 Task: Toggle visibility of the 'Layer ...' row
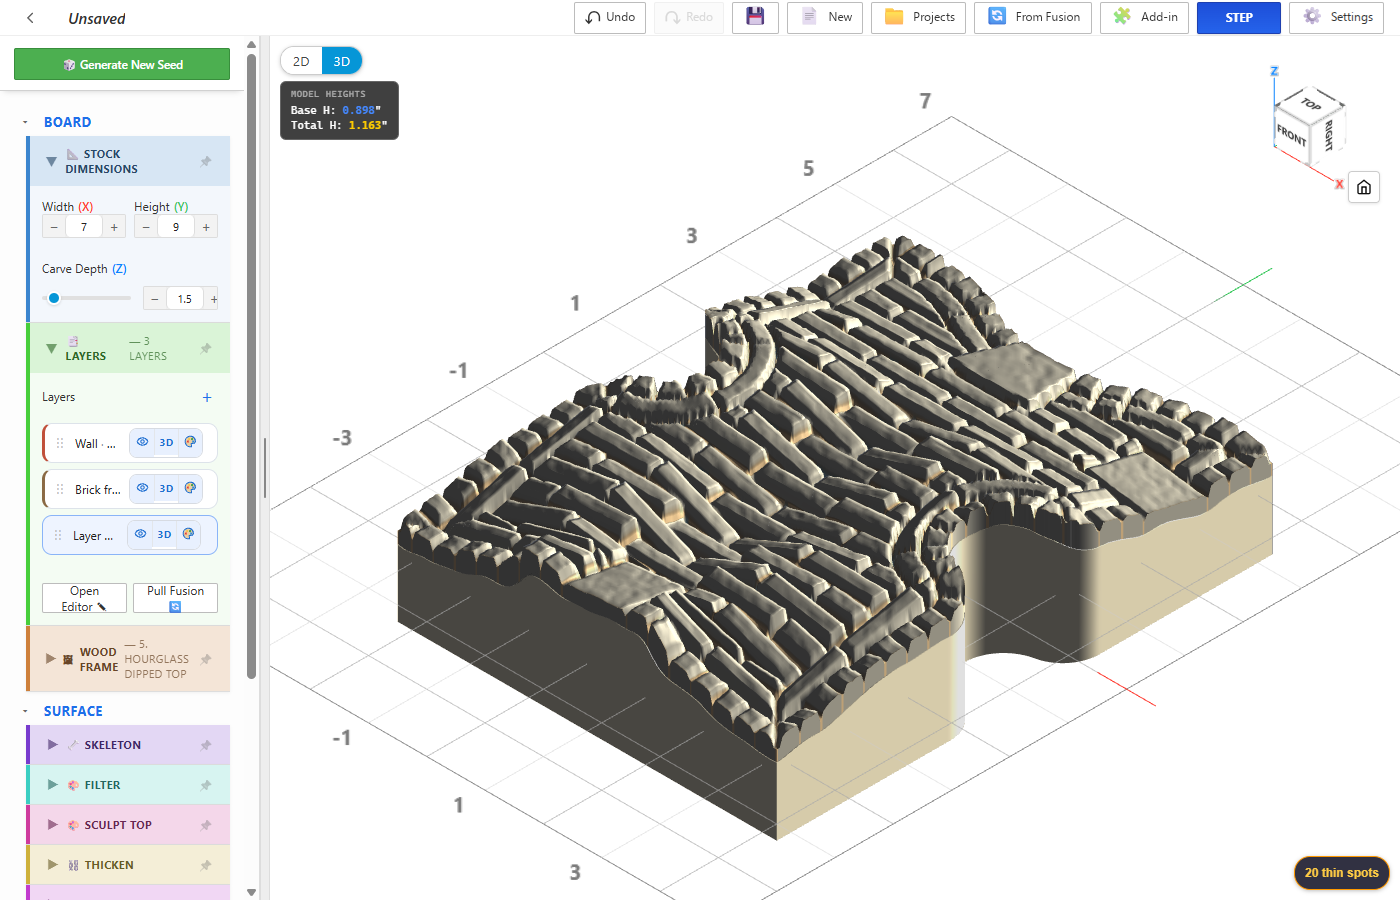click(141, 534)
